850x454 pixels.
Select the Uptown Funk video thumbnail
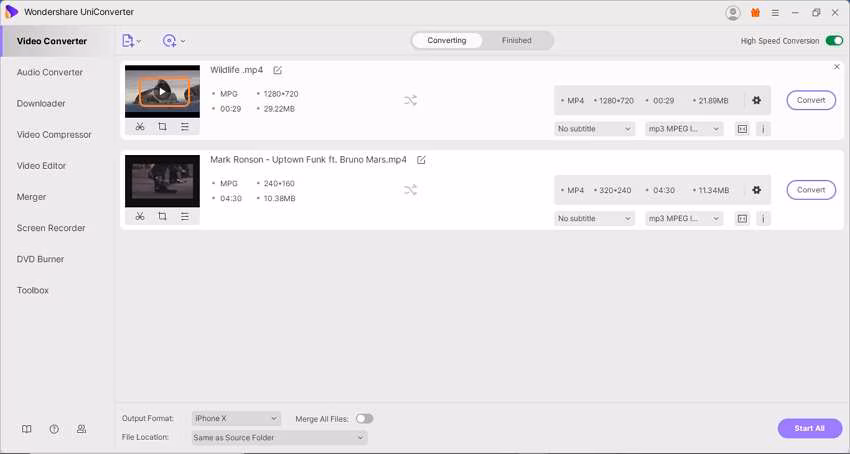pyautogui.click(x=162, y=181)
